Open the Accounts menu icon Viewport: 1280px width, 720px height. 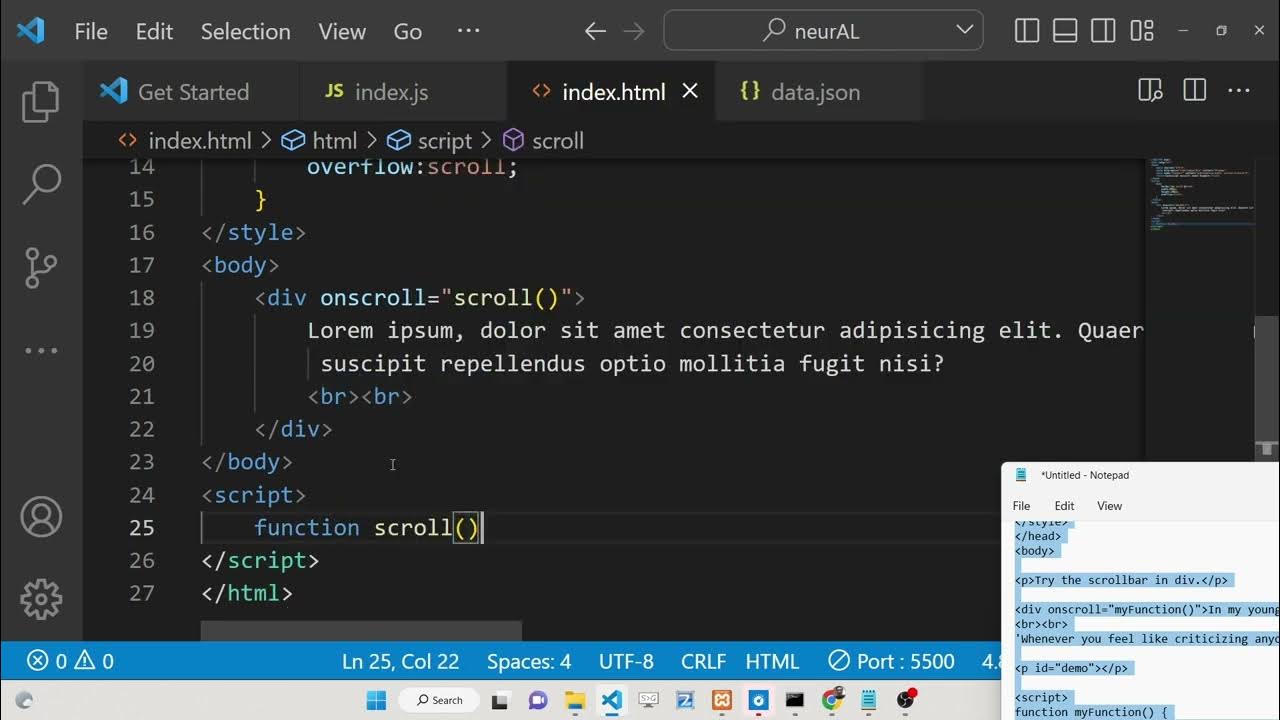(x=41, y=517)
